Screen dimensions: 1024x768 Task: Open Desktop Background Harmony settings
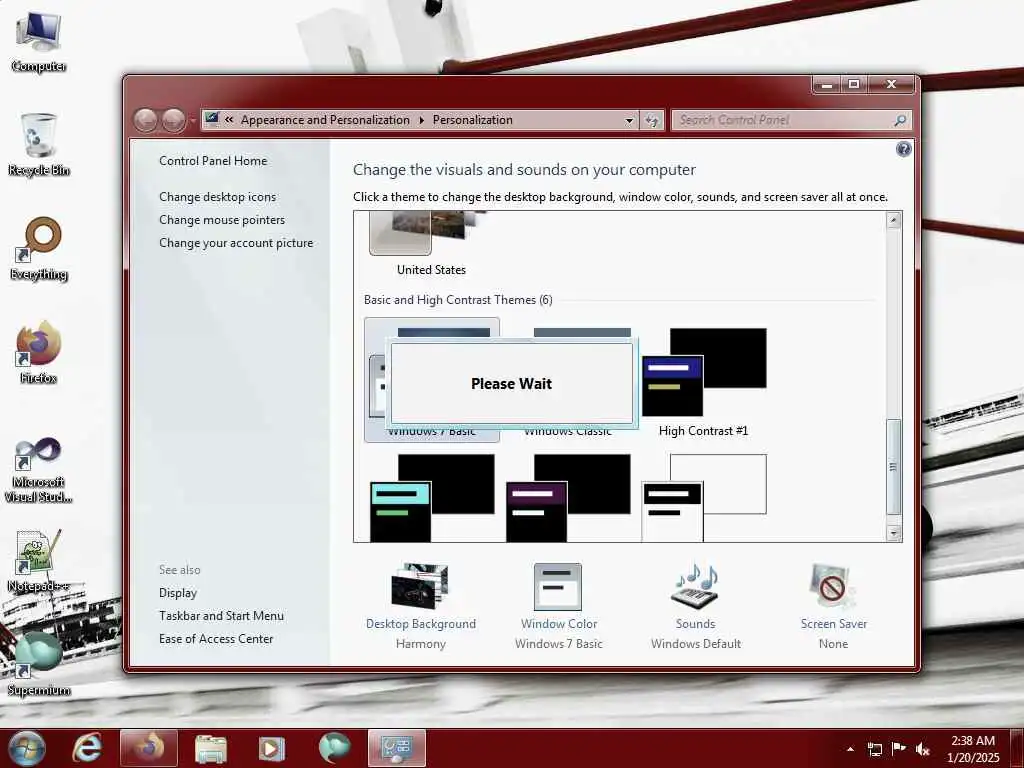pyautogui.click(x=421, y=607)
